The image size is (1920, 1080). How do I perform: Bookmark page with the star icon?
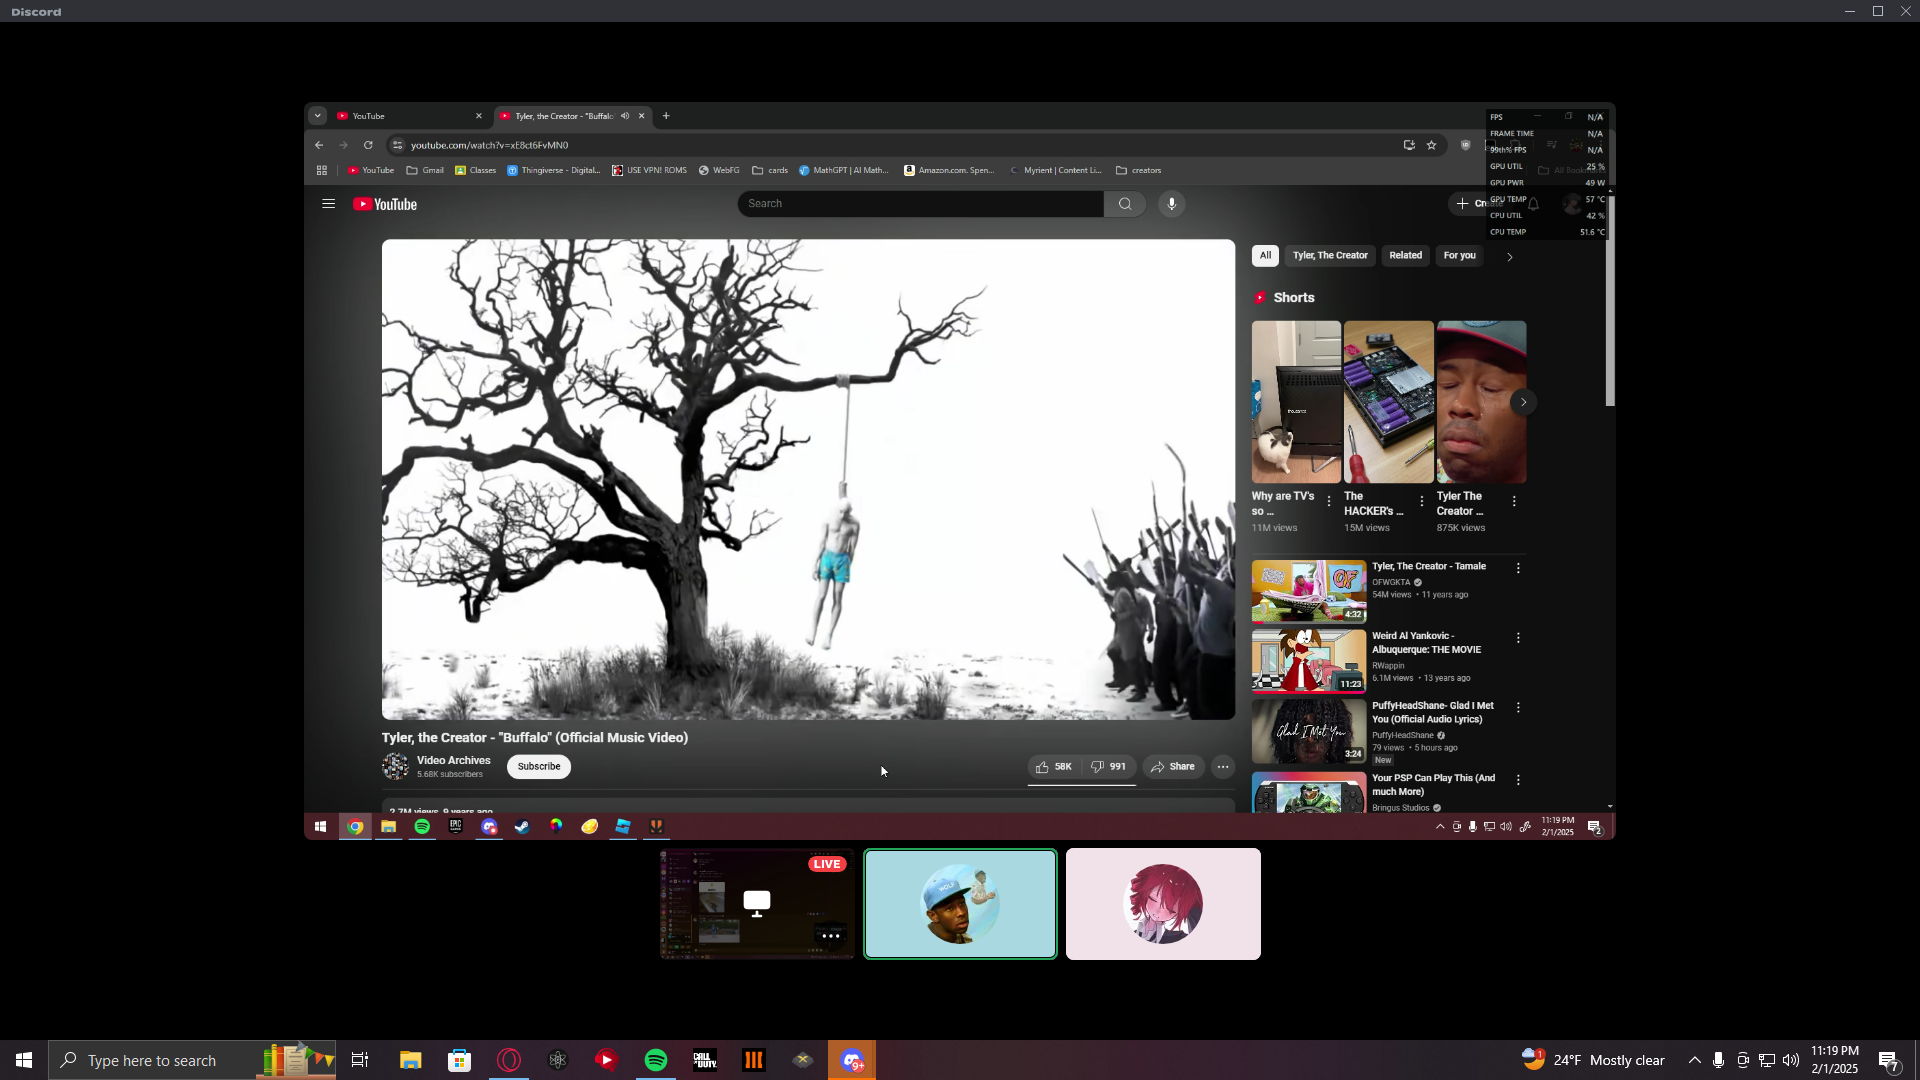(x=1431, y=145)
